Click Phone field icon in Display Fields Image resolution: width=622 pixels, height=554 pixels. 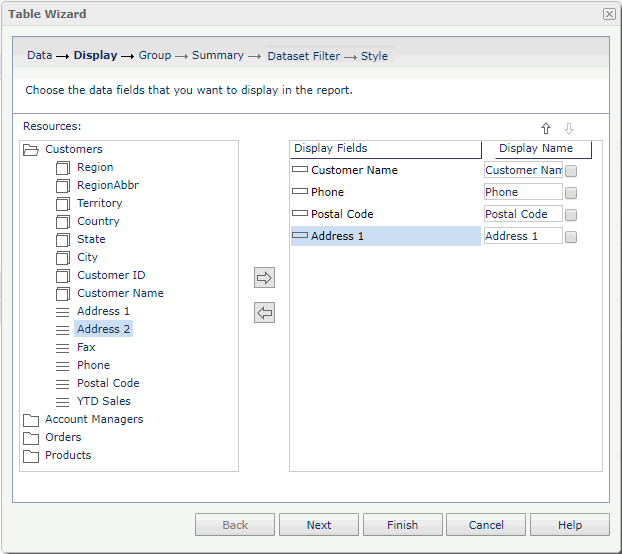coord(300,191)
